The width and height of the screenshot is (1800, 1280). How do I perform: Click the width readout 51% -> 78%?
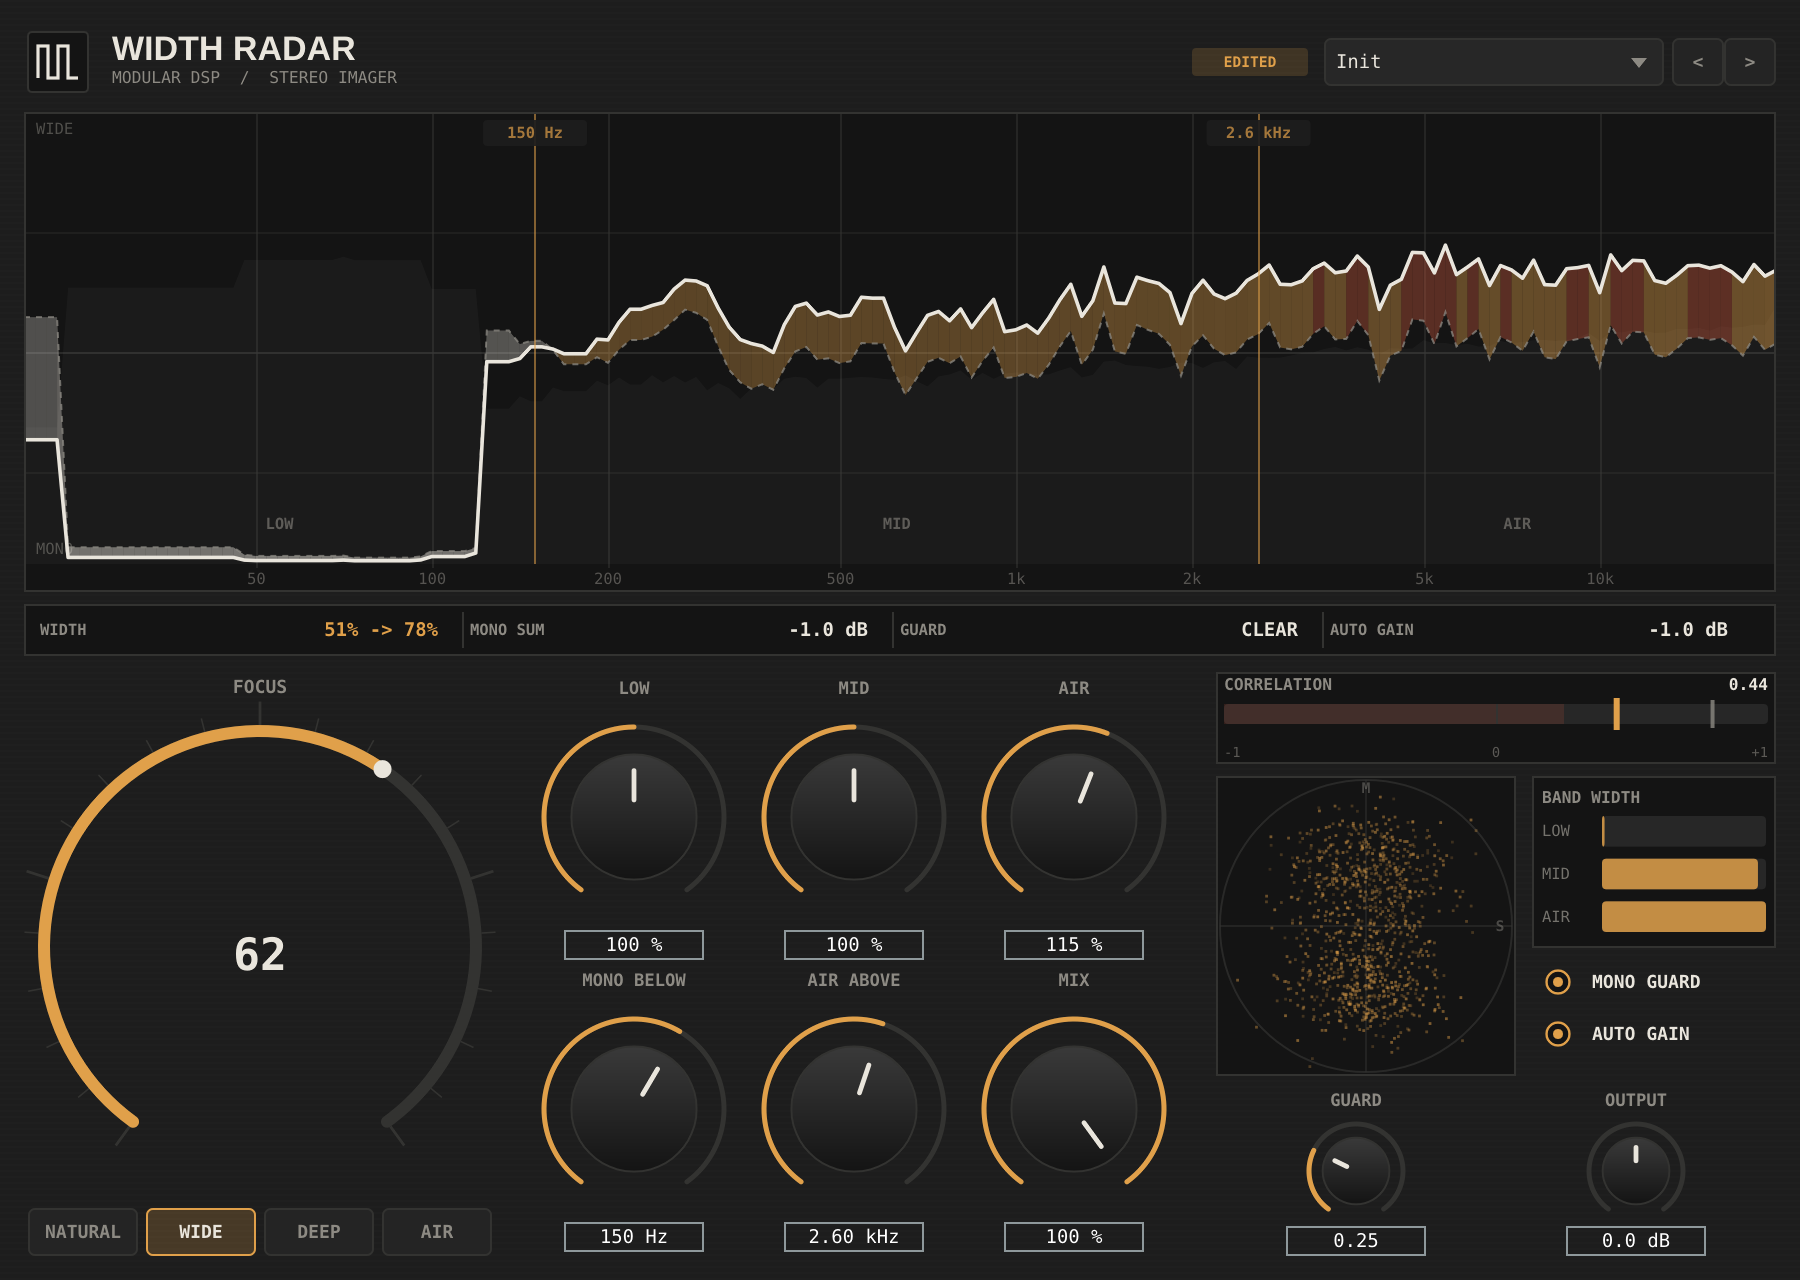tap(381, 630)
